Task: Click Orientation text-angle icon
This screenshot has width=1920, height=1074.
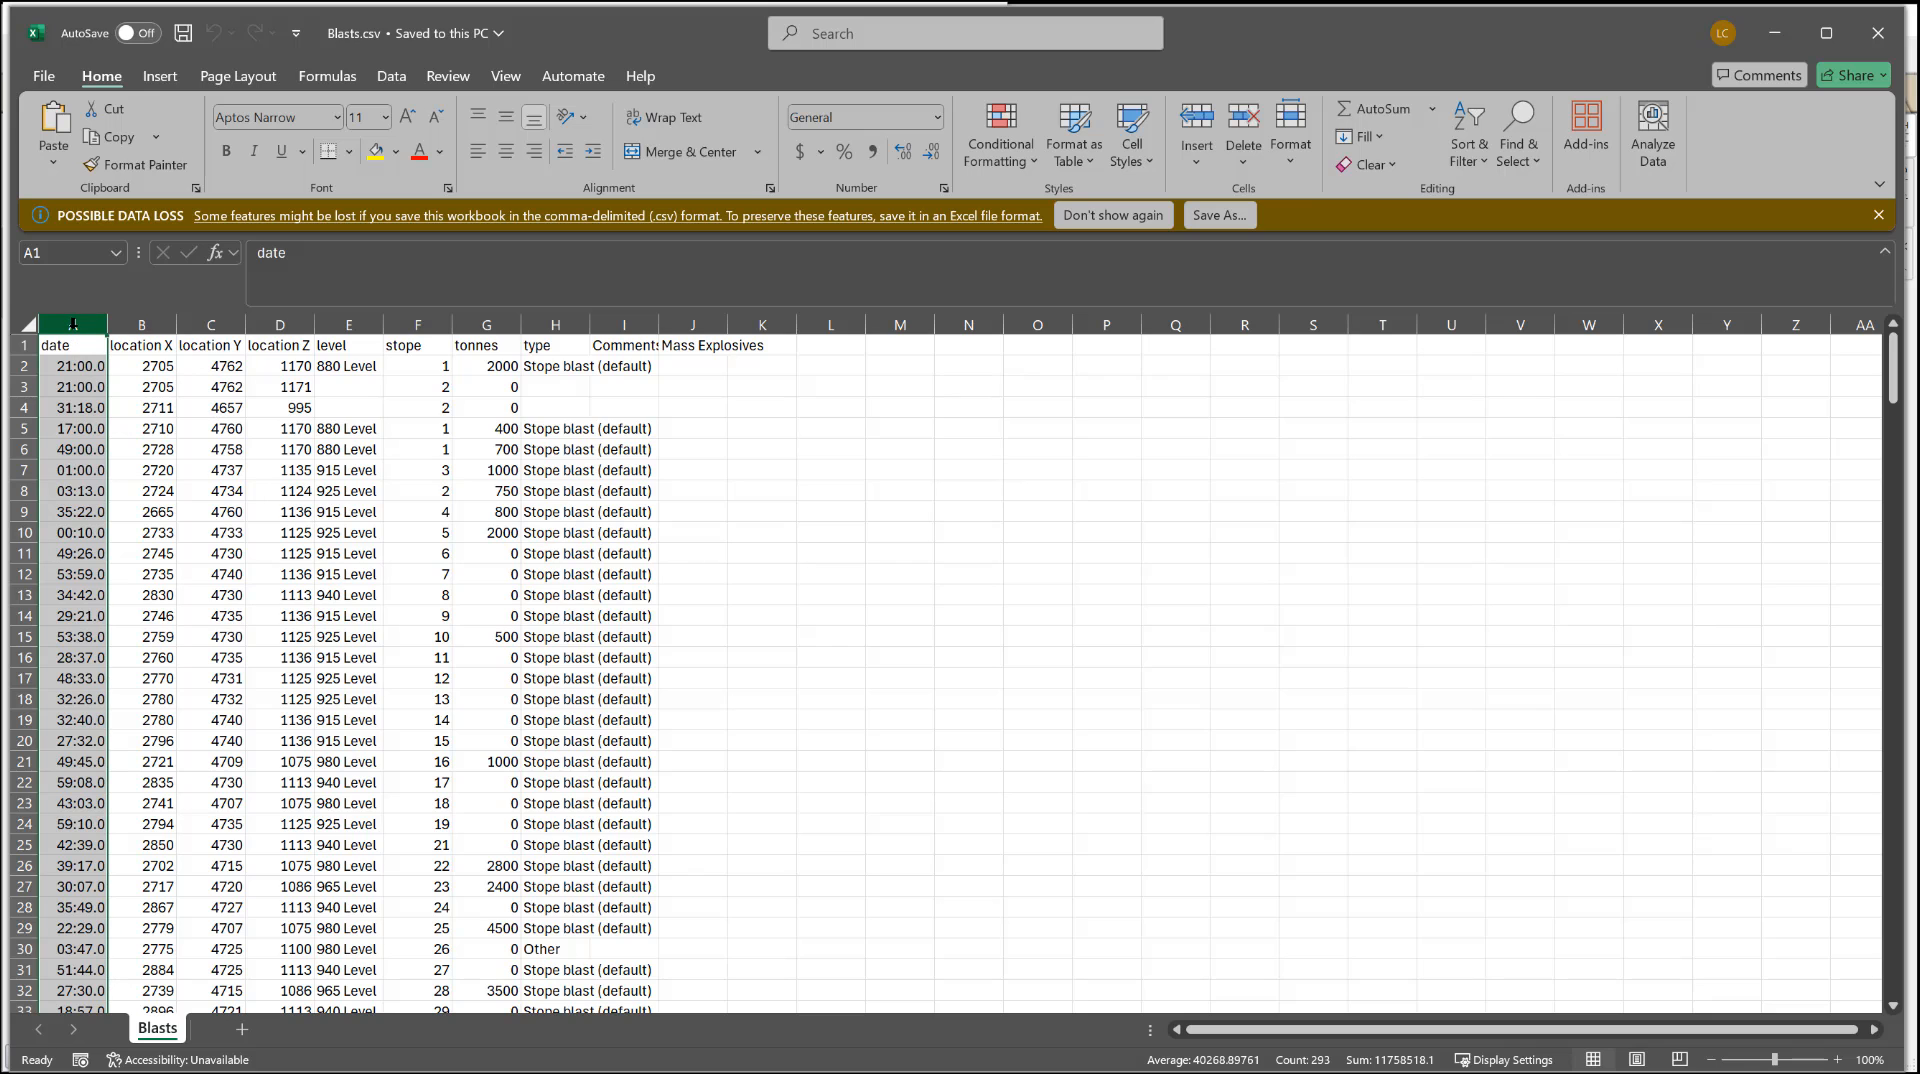Action: point(566,117)
